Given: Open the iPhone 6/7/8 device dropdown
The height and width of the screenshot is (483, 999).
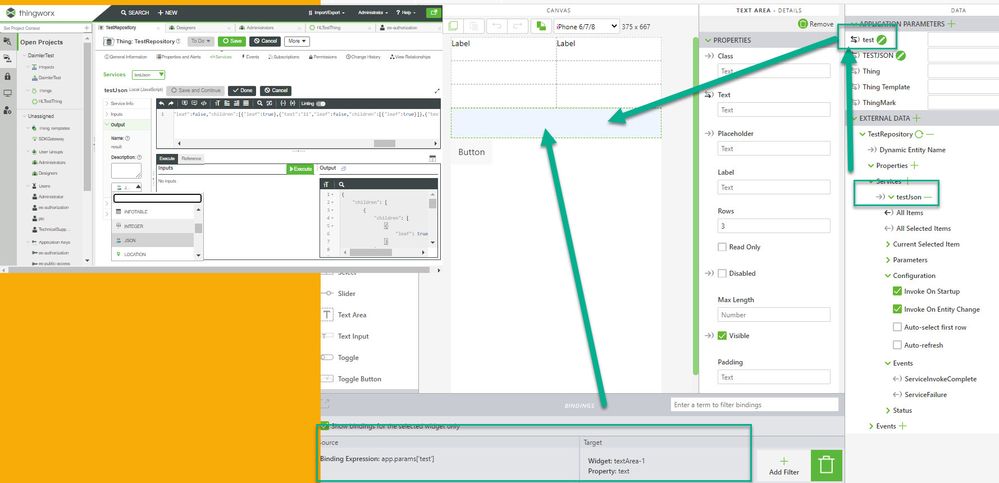Looking at the screenshot, I should pos(586,26).
